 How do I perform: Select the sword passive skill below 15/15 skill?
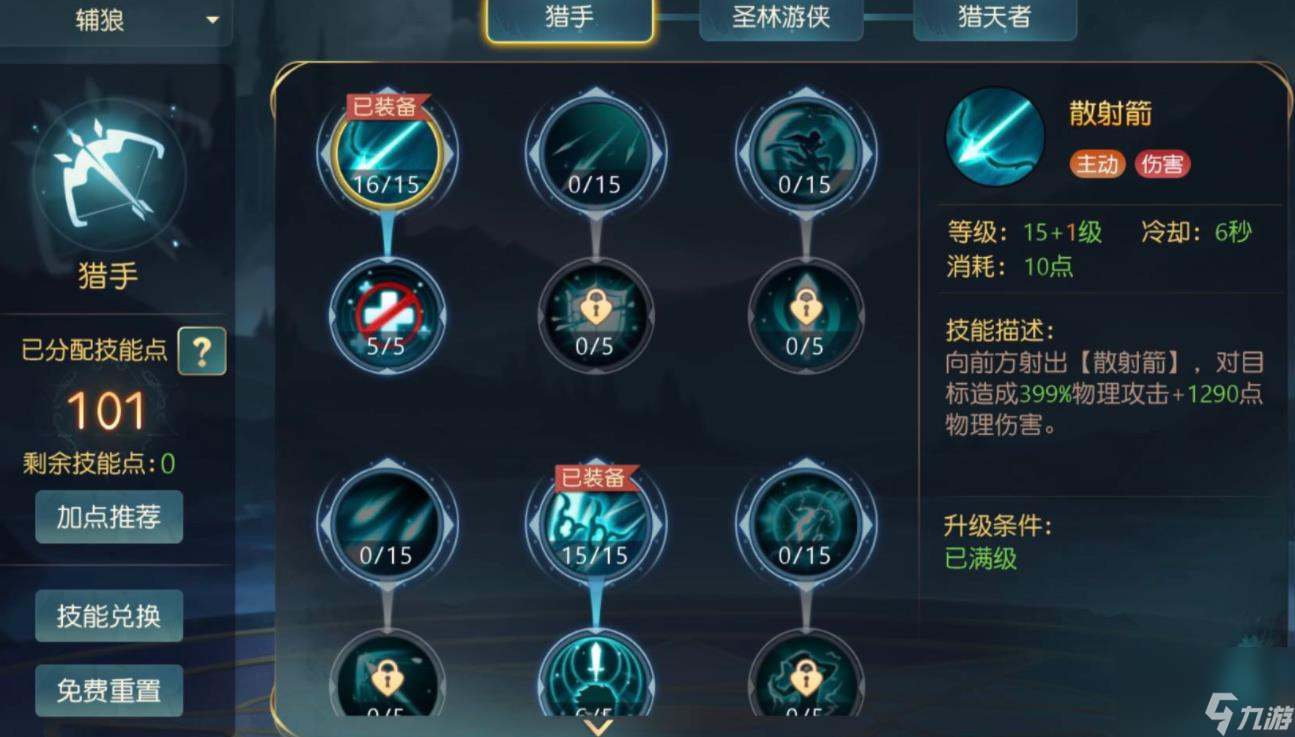click(x=595, y=675)
